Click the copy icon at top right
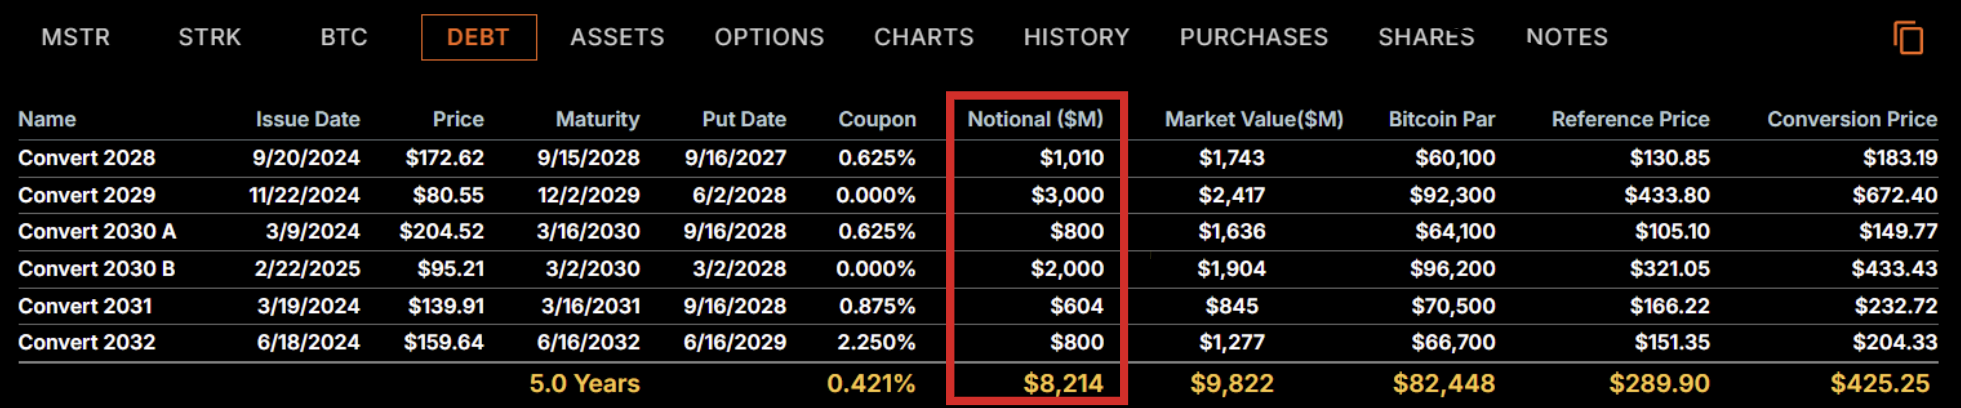This screenshot has height=408, width=1961. pyautogui.click(x=1908, y=38)
